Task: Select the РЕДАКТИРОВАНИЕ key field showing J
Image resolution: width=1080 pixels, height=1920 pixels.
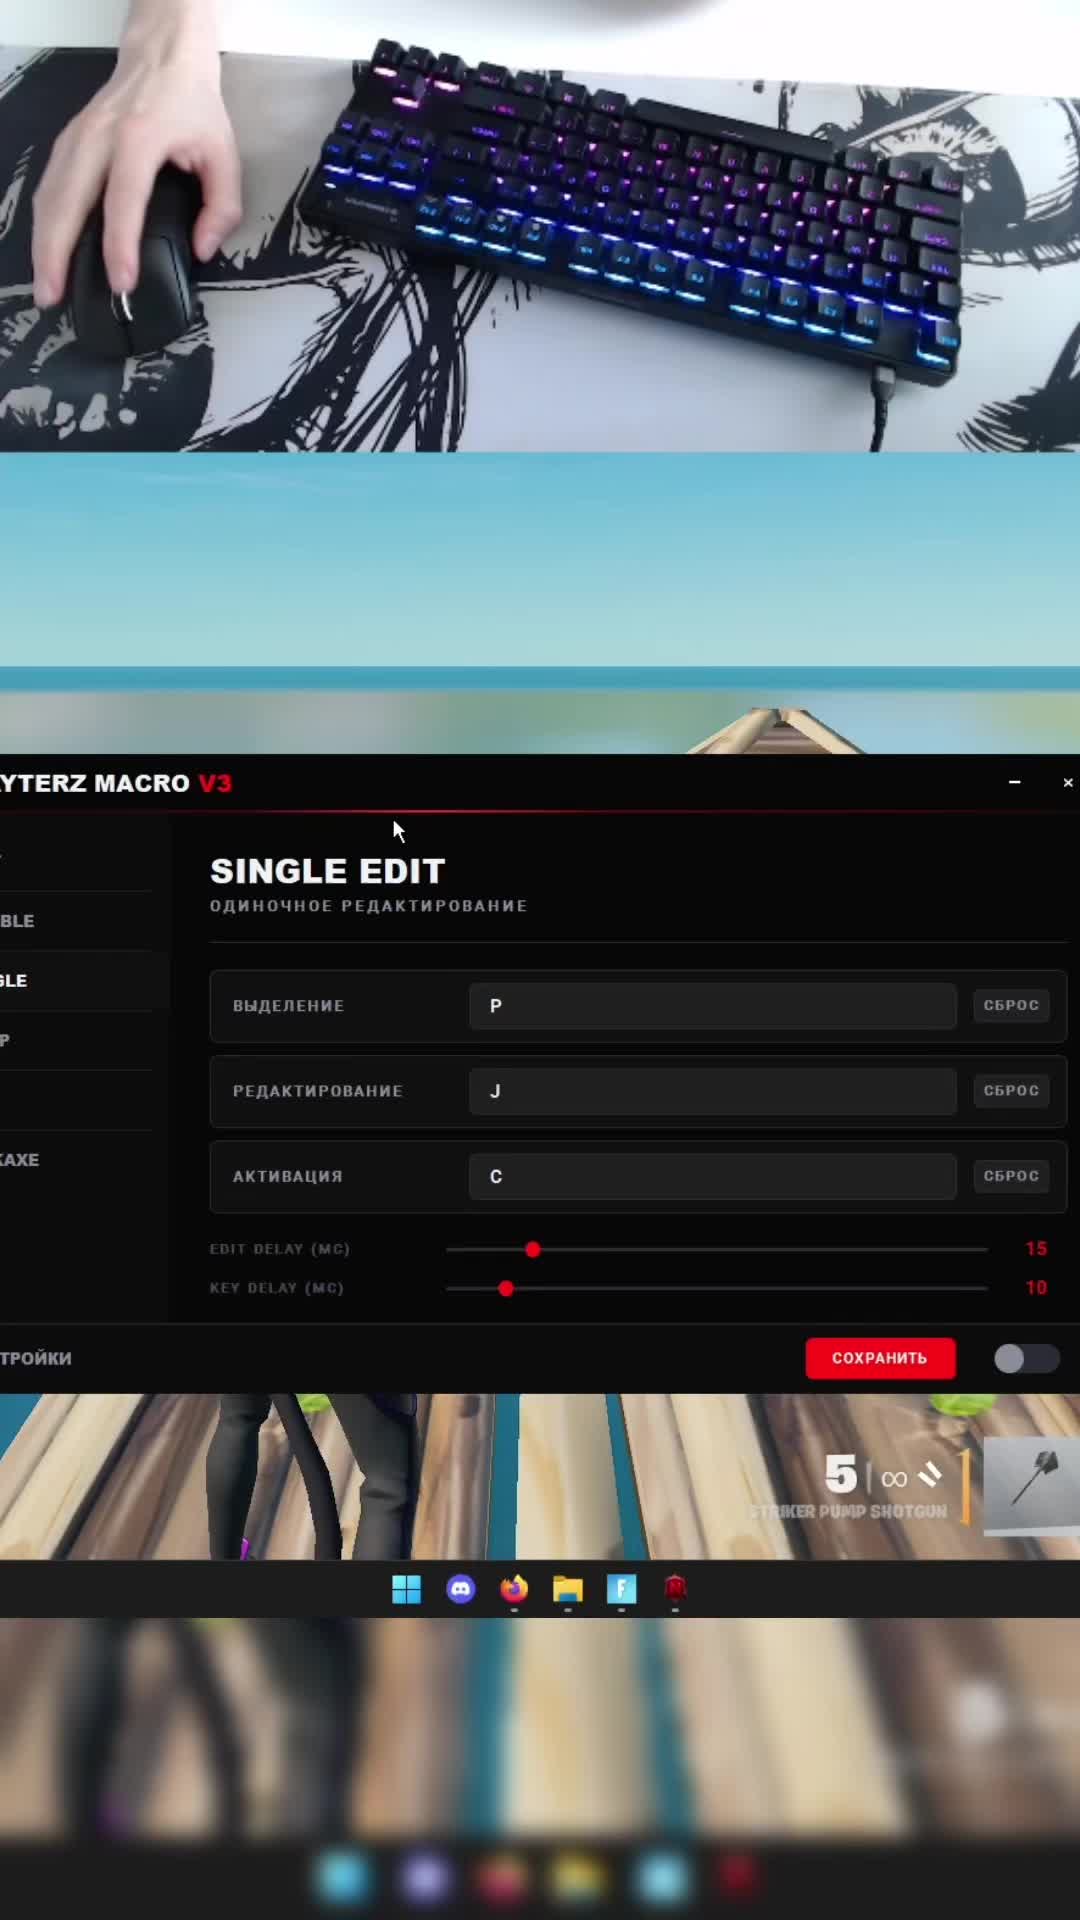Action: (x=713, y=1091)
